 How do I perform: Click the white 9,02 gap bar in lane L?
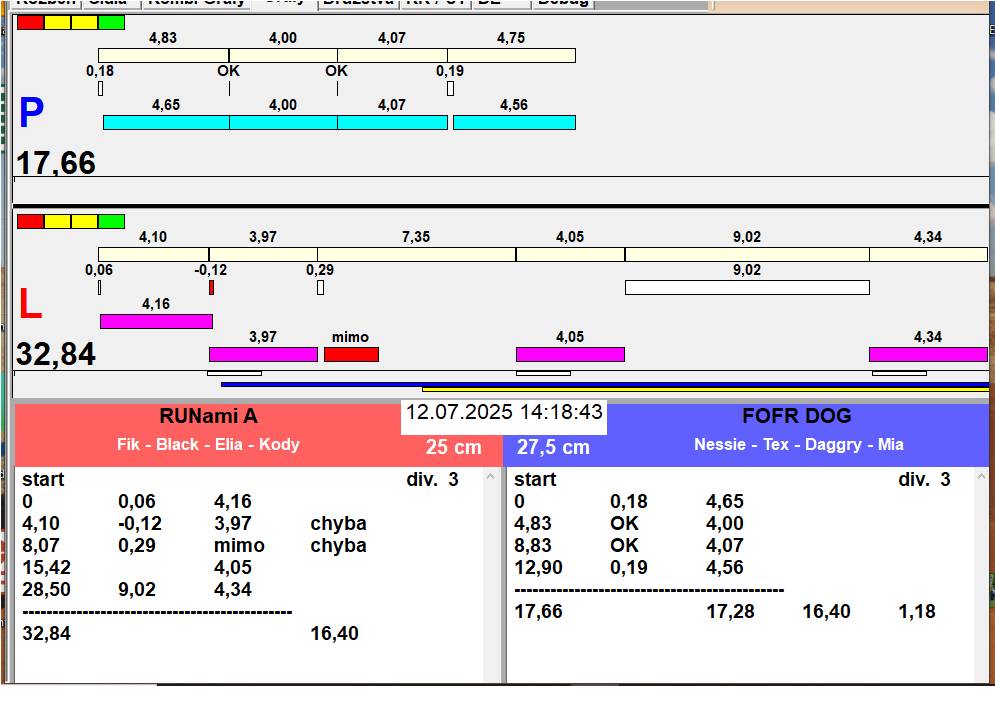747,288
